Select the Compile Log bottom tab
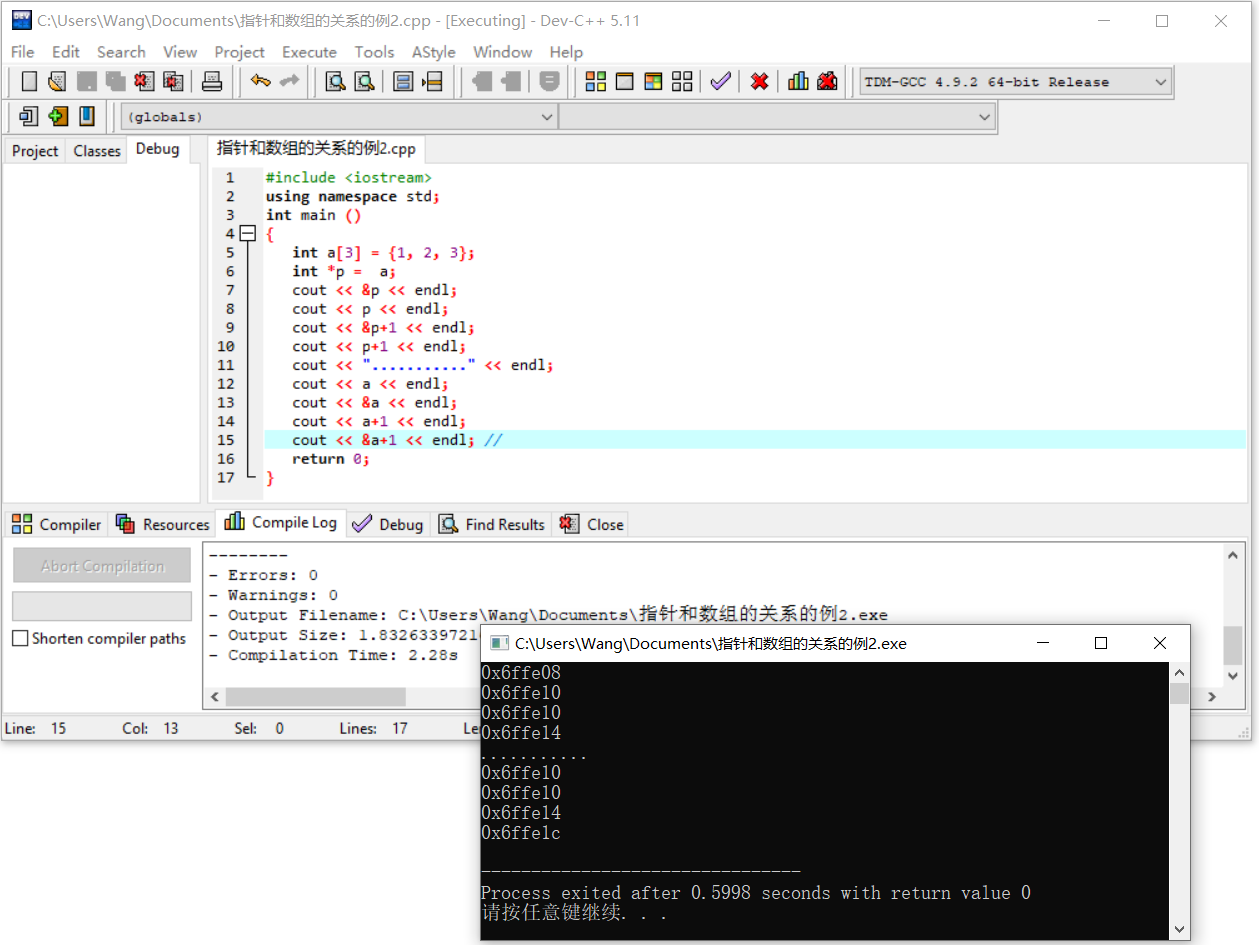 point(281,522)
